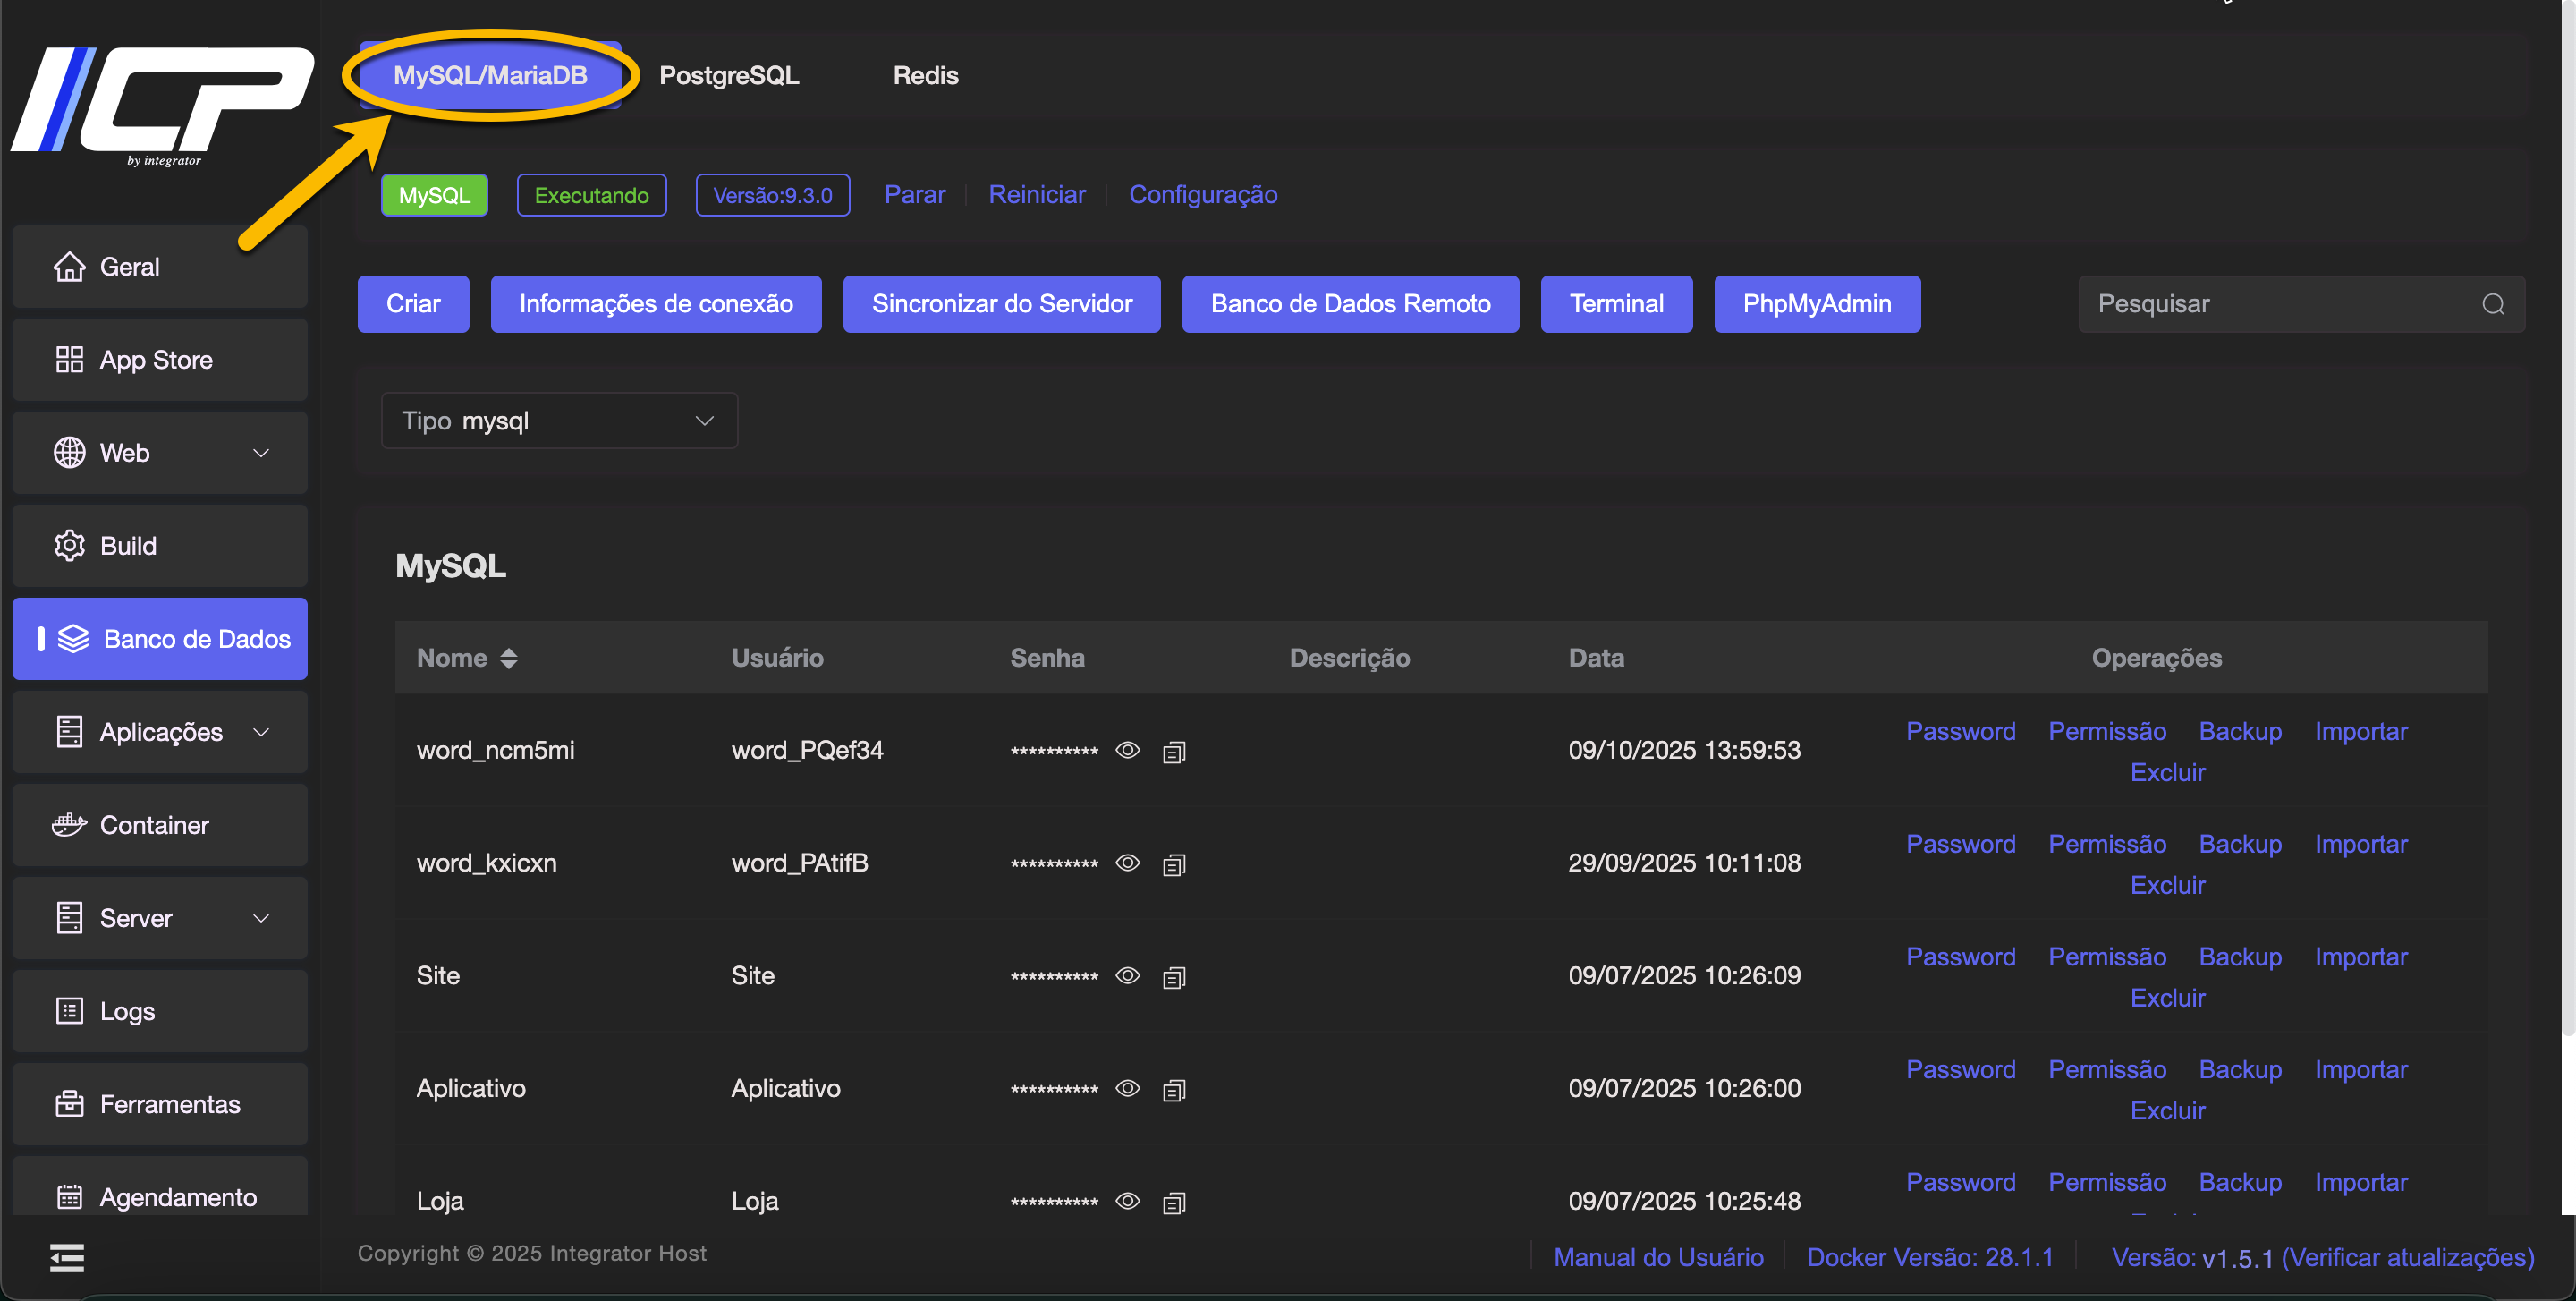Click the search magnifier icon
The image size is (2576, 1301).
coord(2492,304)
